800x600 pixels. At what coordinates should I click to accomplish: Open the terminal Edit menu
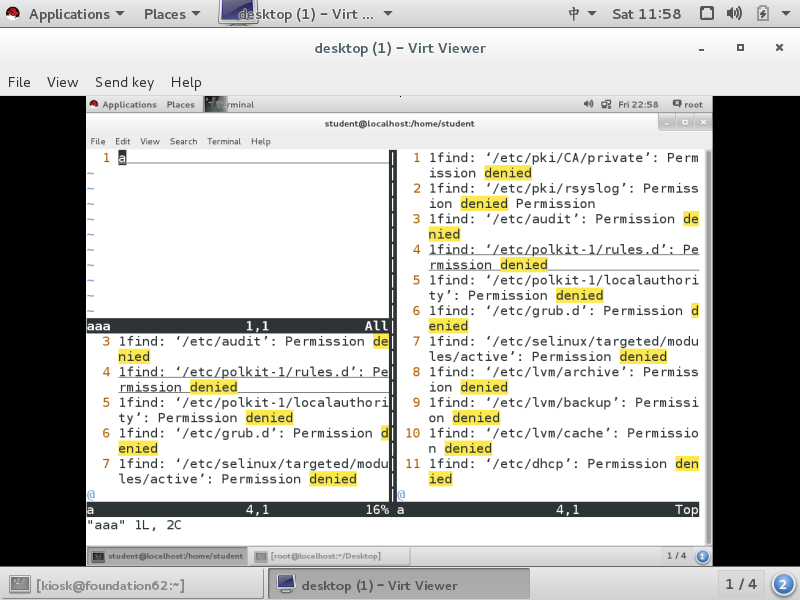pyautogui.click(x=122, y=141)
